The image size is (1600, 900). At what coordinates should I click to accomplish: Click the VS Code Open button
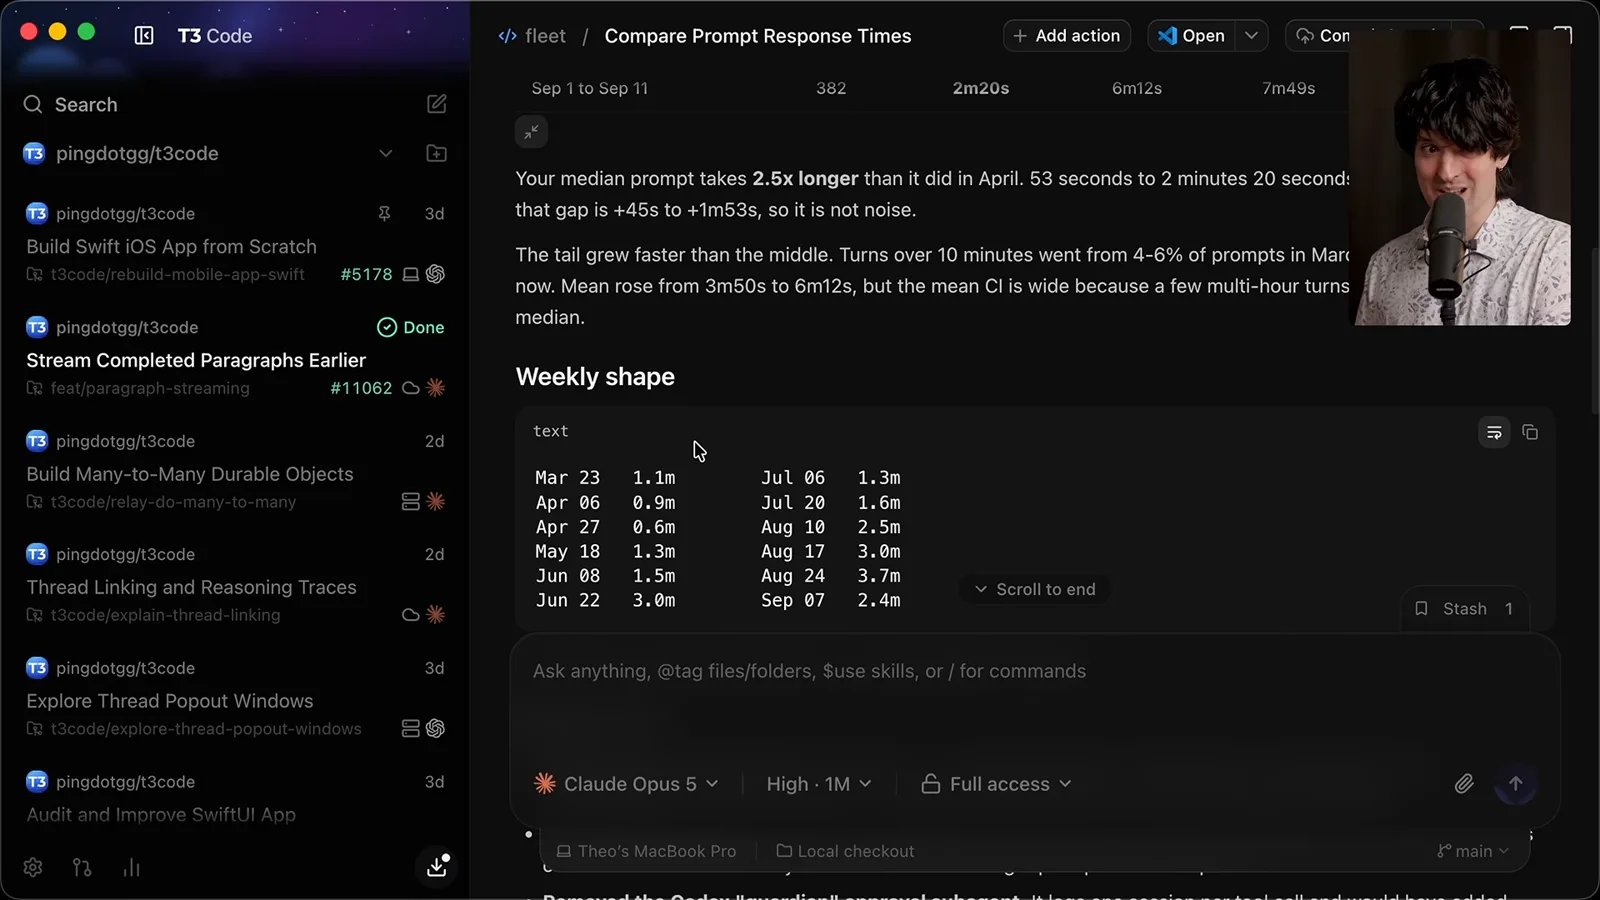click(1191, 36)
